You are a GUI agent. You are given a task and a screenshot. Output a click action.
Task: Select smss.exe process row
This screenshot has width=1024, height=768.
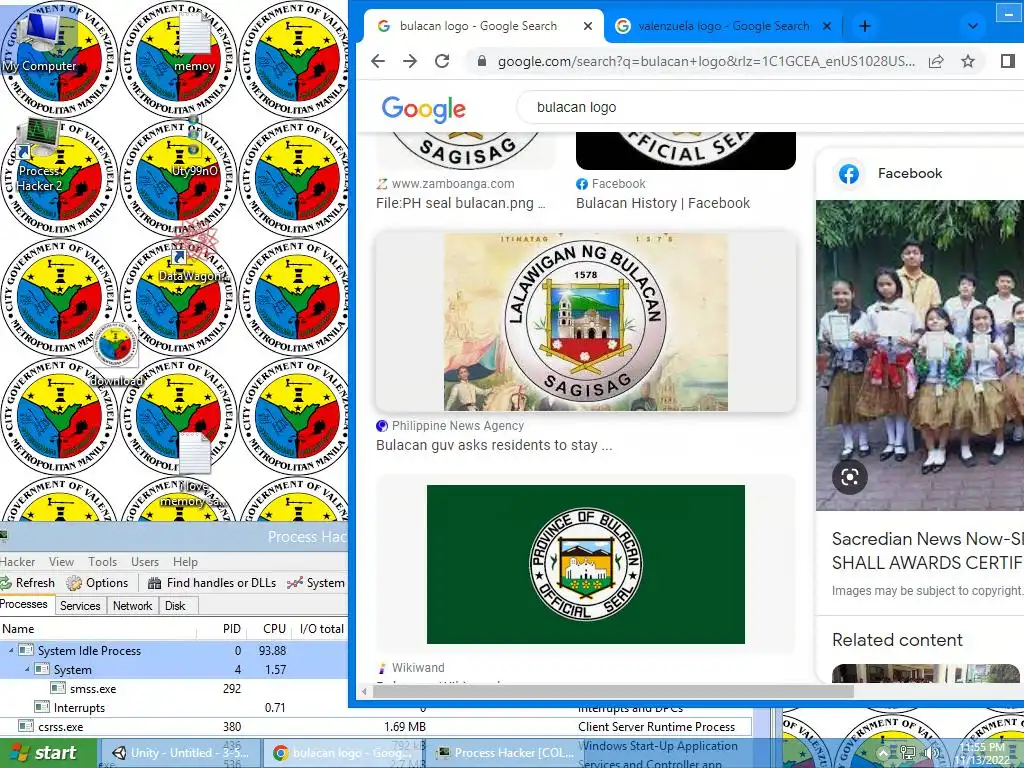(x=174, y=688)
